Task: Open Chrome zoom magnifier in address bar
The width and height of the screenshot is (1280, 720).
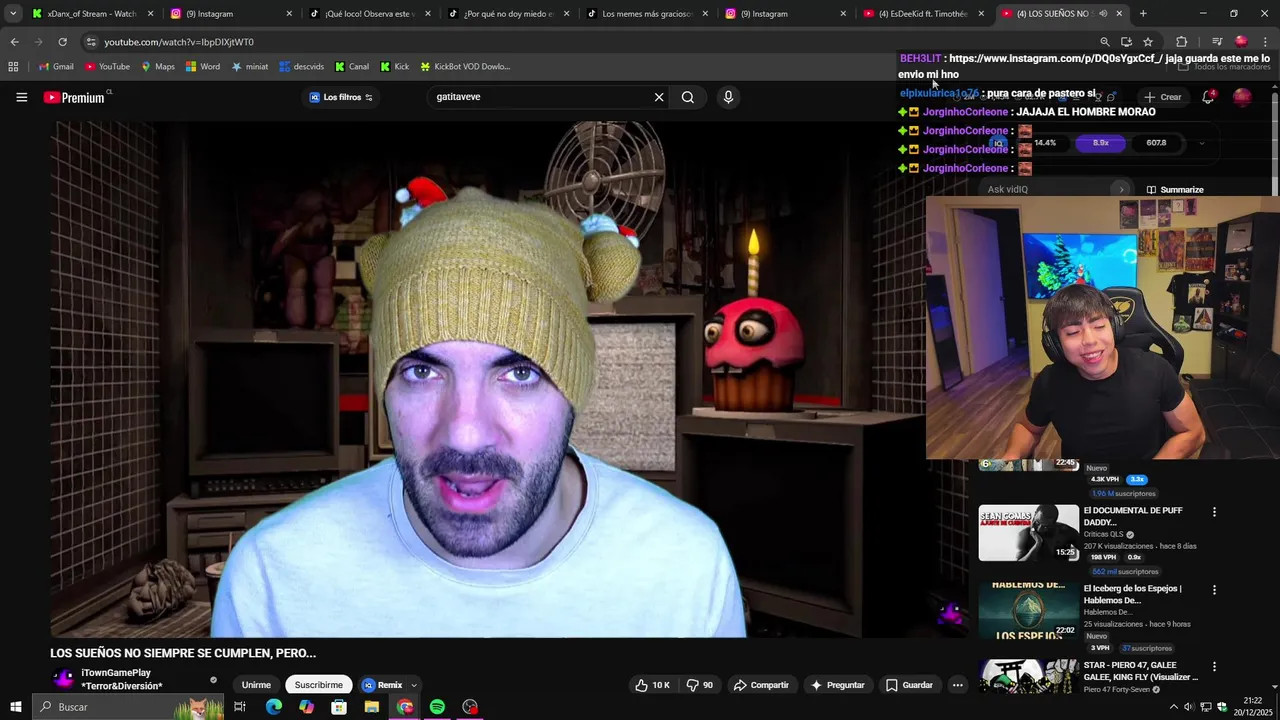Action: tap(1104, 42)
